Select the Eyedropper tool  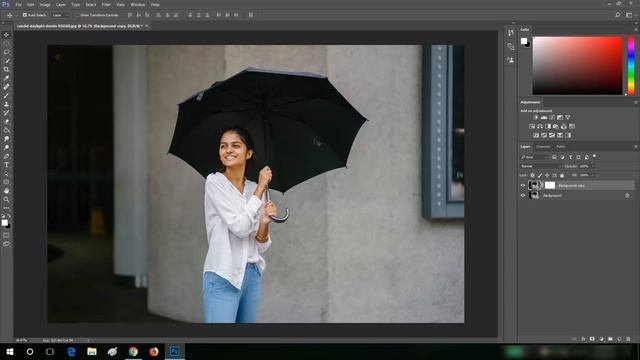pyautogui.click(x=6, y=78)
